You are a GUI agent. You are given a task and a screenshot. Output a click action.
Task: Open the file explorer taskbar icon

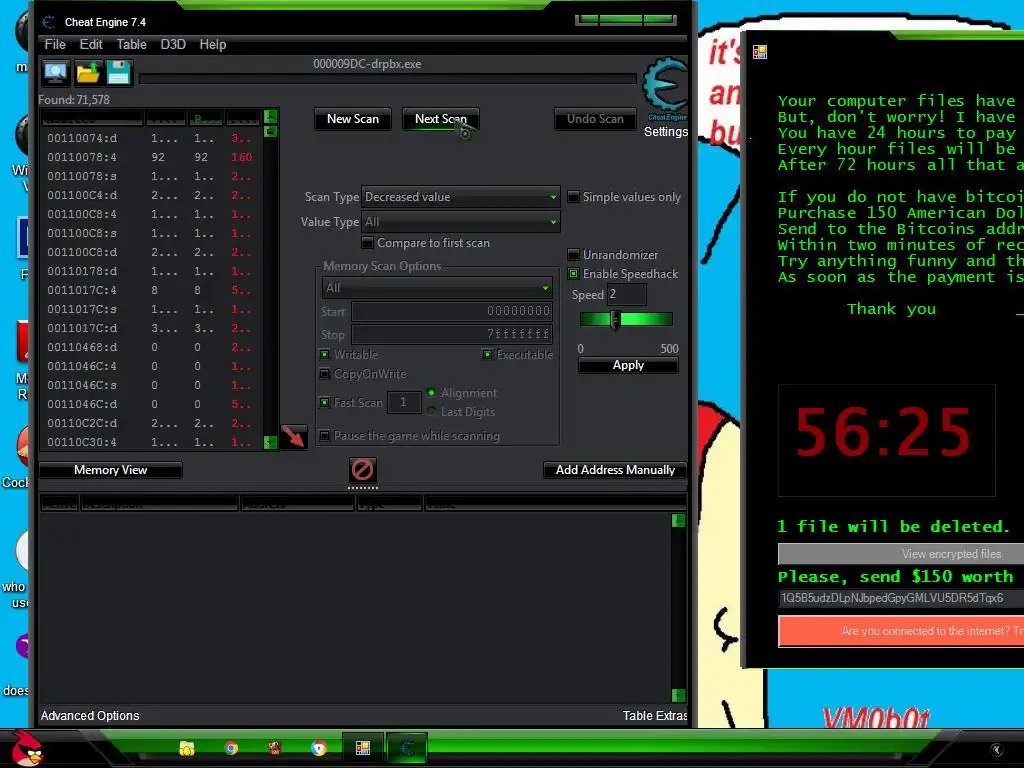click(187, 748)
